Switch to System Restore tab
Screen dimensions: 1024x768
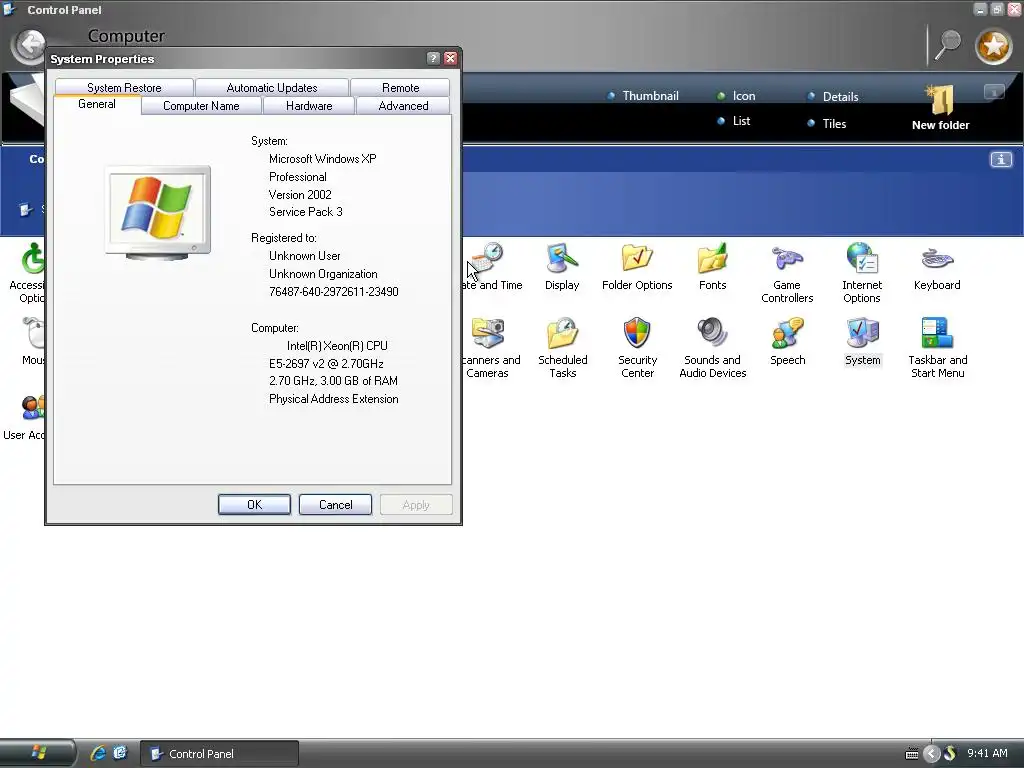click(x=124, y=88)
